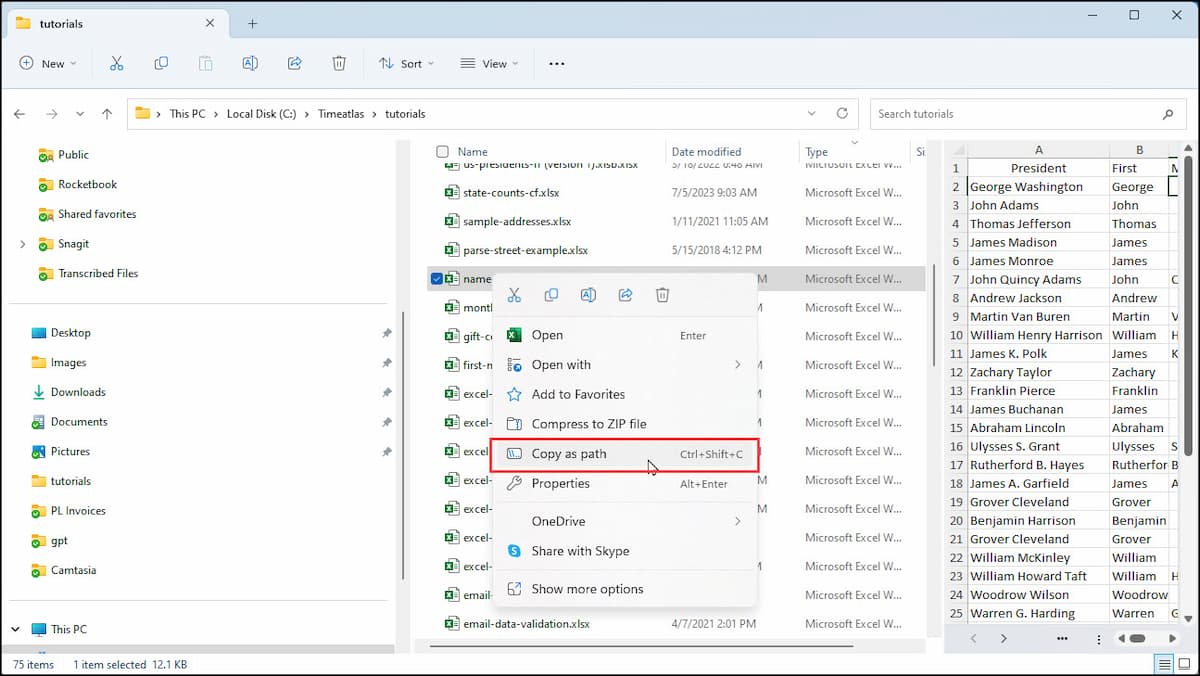Select the Cut icon in the toolbar
The image size is (1200, 676).
click(x=116, y=63)
